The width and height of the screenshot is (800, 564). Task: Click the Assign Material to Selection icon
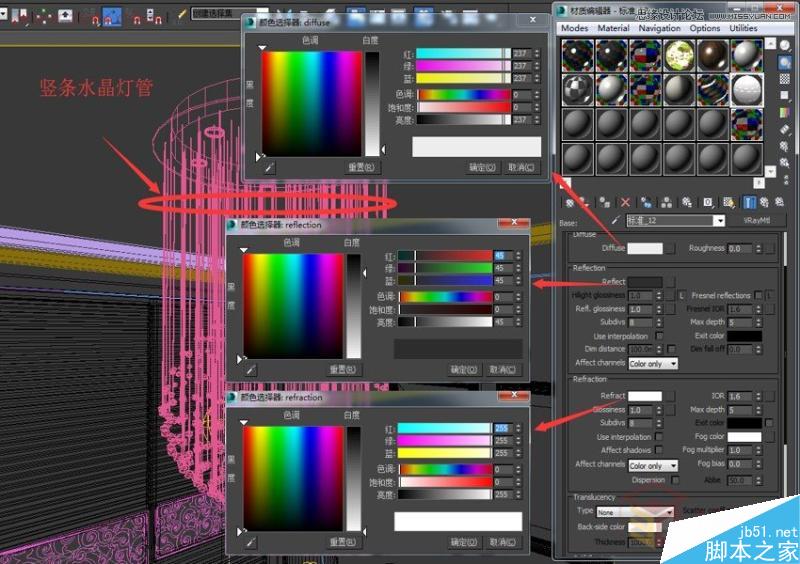click(x=605, y=203)
